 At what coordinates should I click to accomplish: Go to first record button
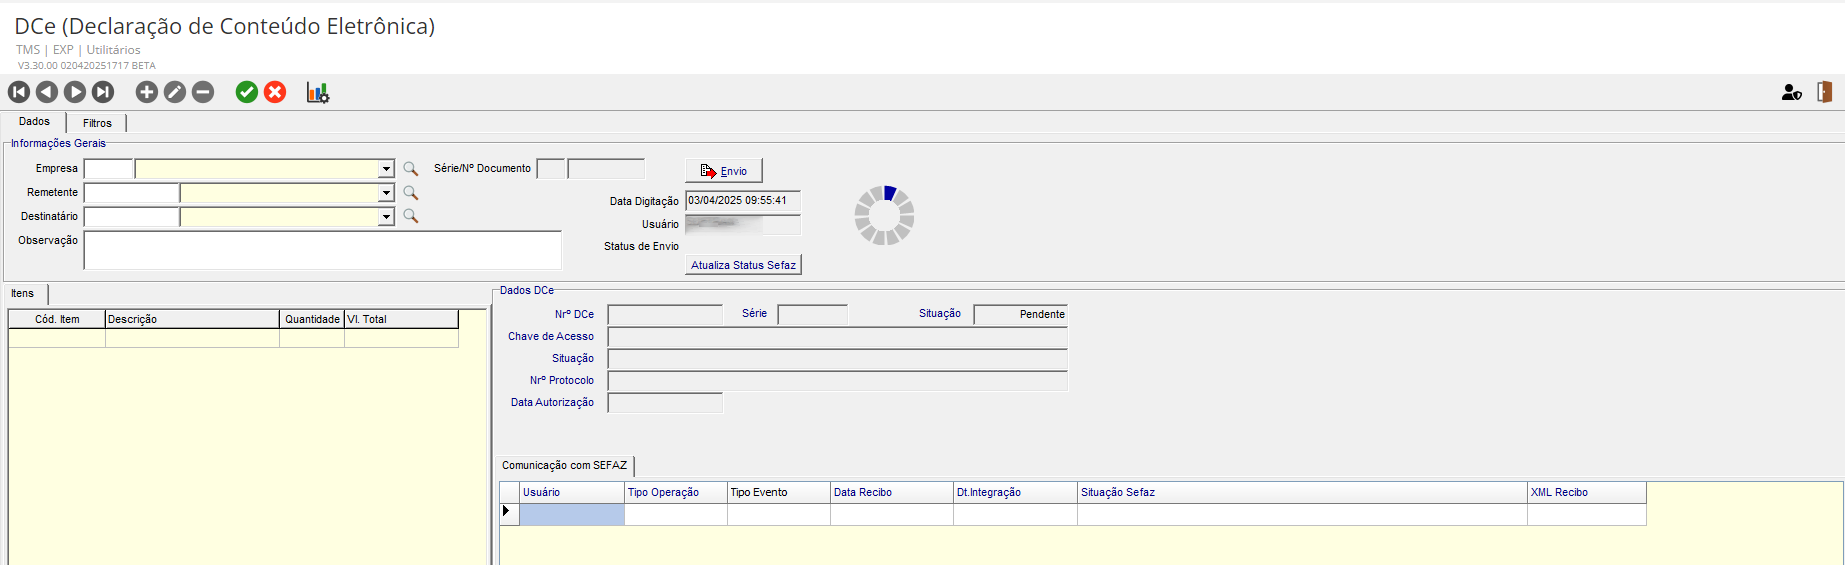(x=19, y=92)
